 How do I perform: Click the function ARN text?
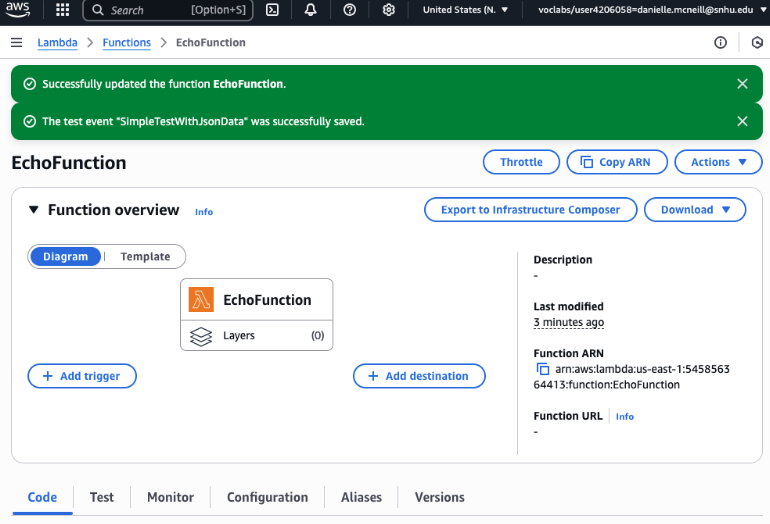pyautogui.click(x=632, y=377)
